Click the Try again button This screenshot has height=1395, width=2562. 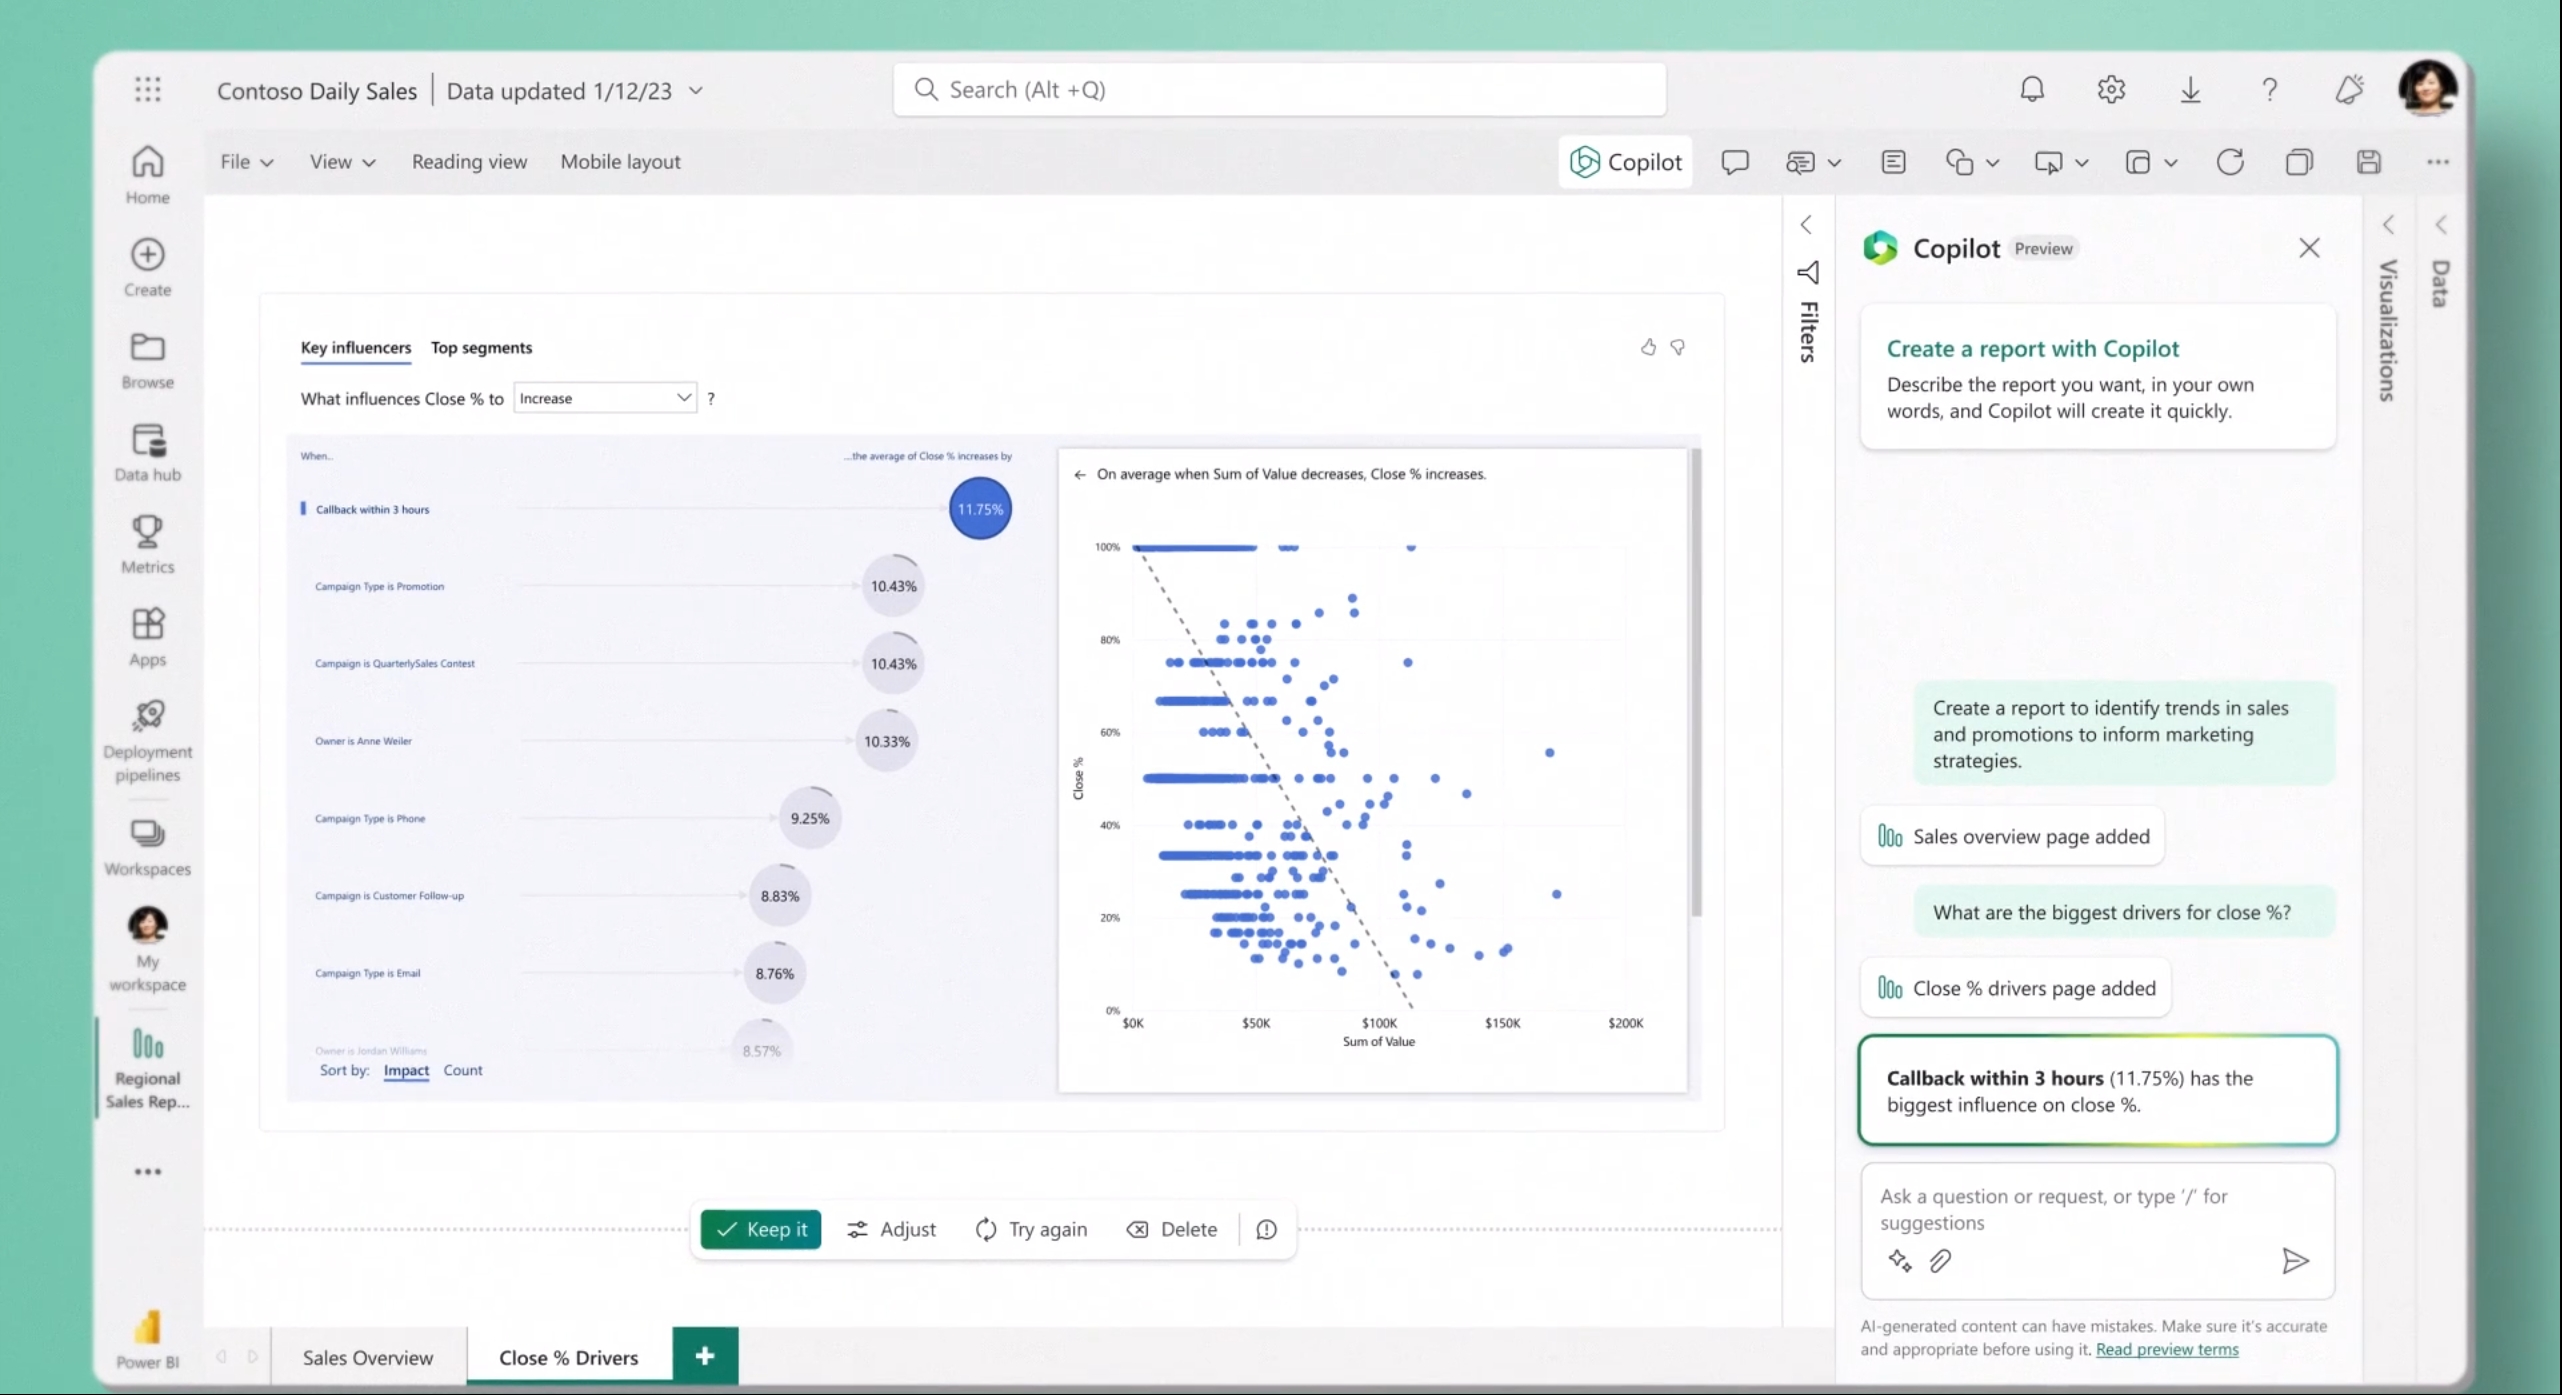click(1031, 1229)
